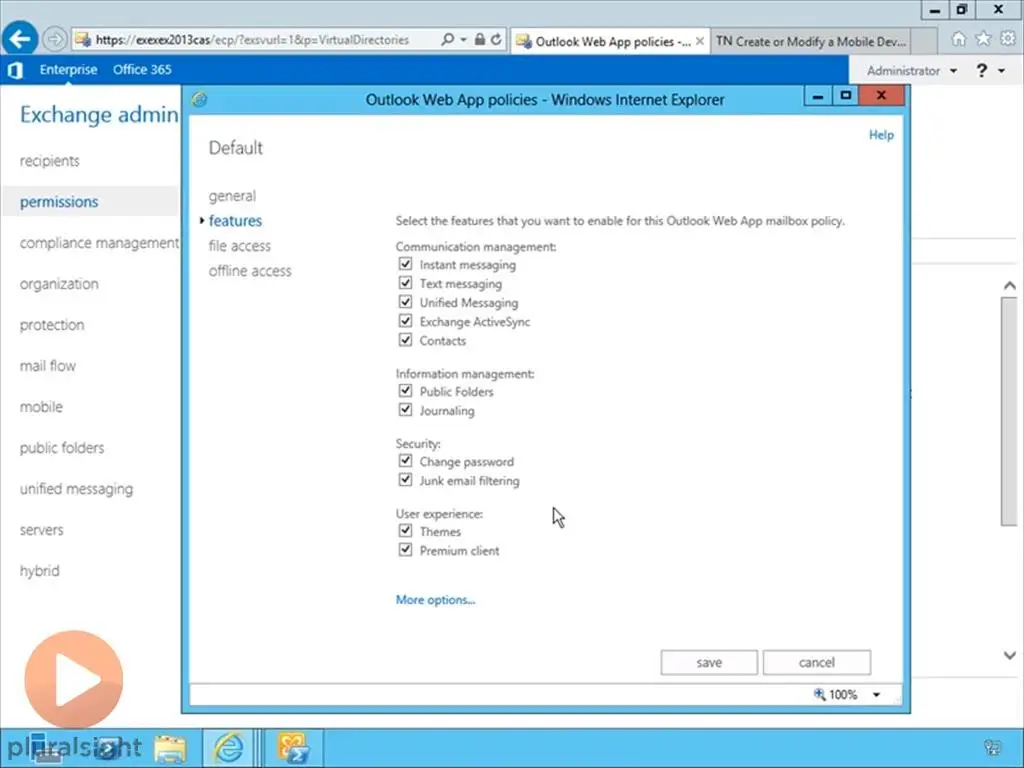Toggle Exchange ActiveSync checkbox
Image resolution: width=1024 pixels, height=768 pixels.
click(x=406, y=321)
